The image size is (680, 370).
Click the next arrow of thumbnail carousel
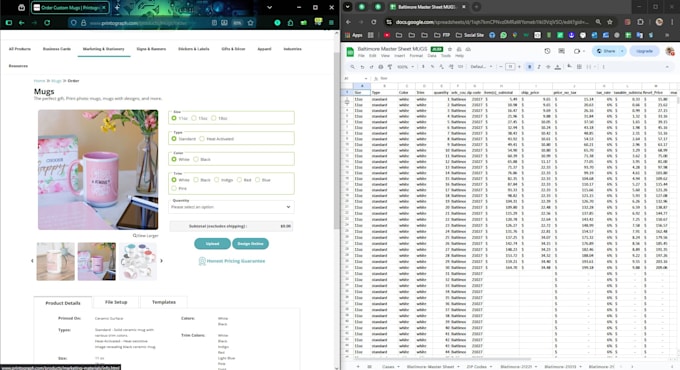click(161, 261)
